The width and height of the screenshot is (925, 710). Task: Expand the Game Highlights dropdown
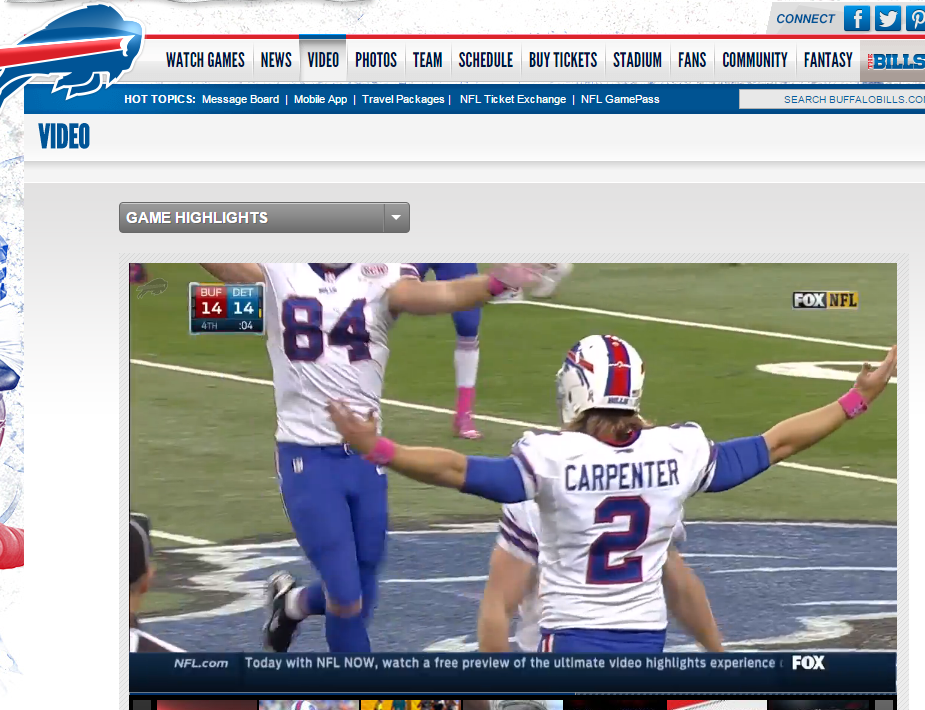(x=264, y=218)
